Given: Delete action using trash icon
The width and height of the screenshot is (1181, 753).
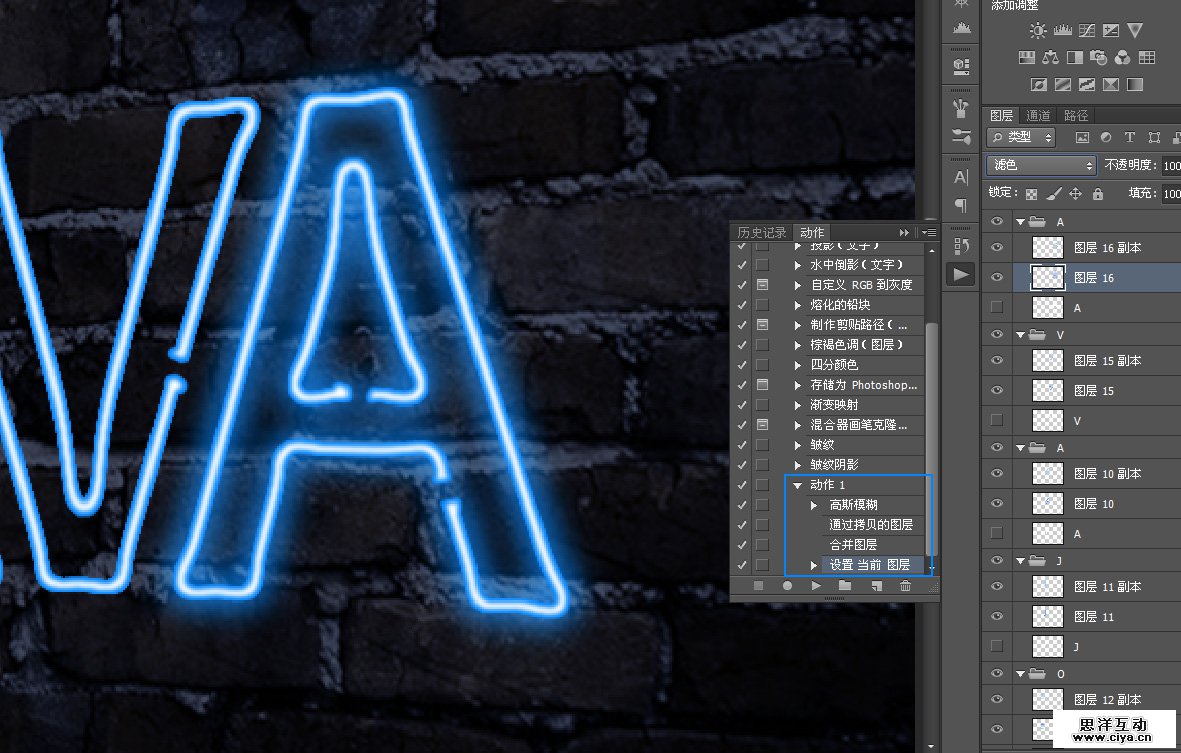Looking at the screenshot, I should [x=905, y=585].
